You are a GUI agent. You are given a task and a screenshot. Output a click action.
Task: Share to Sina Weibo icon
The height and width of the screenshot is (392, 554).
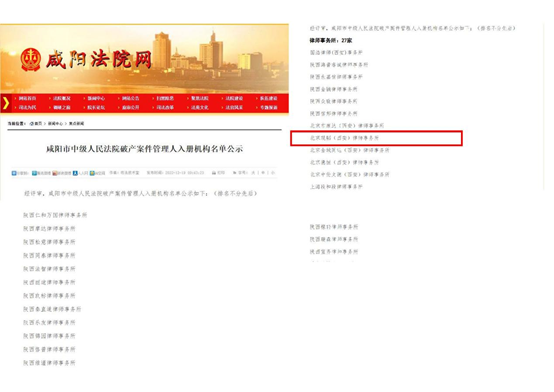pyautogui.click(x=54, y=173)
